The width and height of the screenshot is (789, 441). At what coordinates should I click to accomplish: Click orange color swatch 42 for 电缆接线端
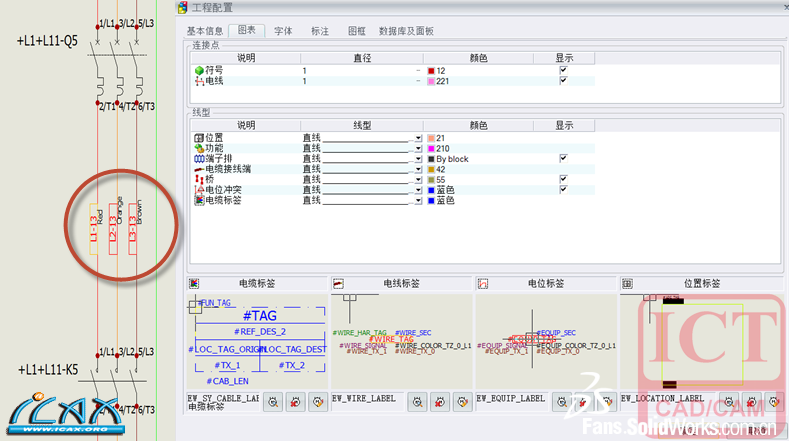tap(431, 169)
